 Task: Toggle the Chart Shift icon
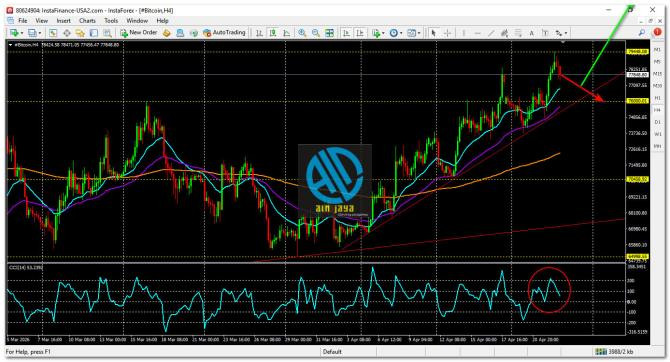(x=360, y=32)
